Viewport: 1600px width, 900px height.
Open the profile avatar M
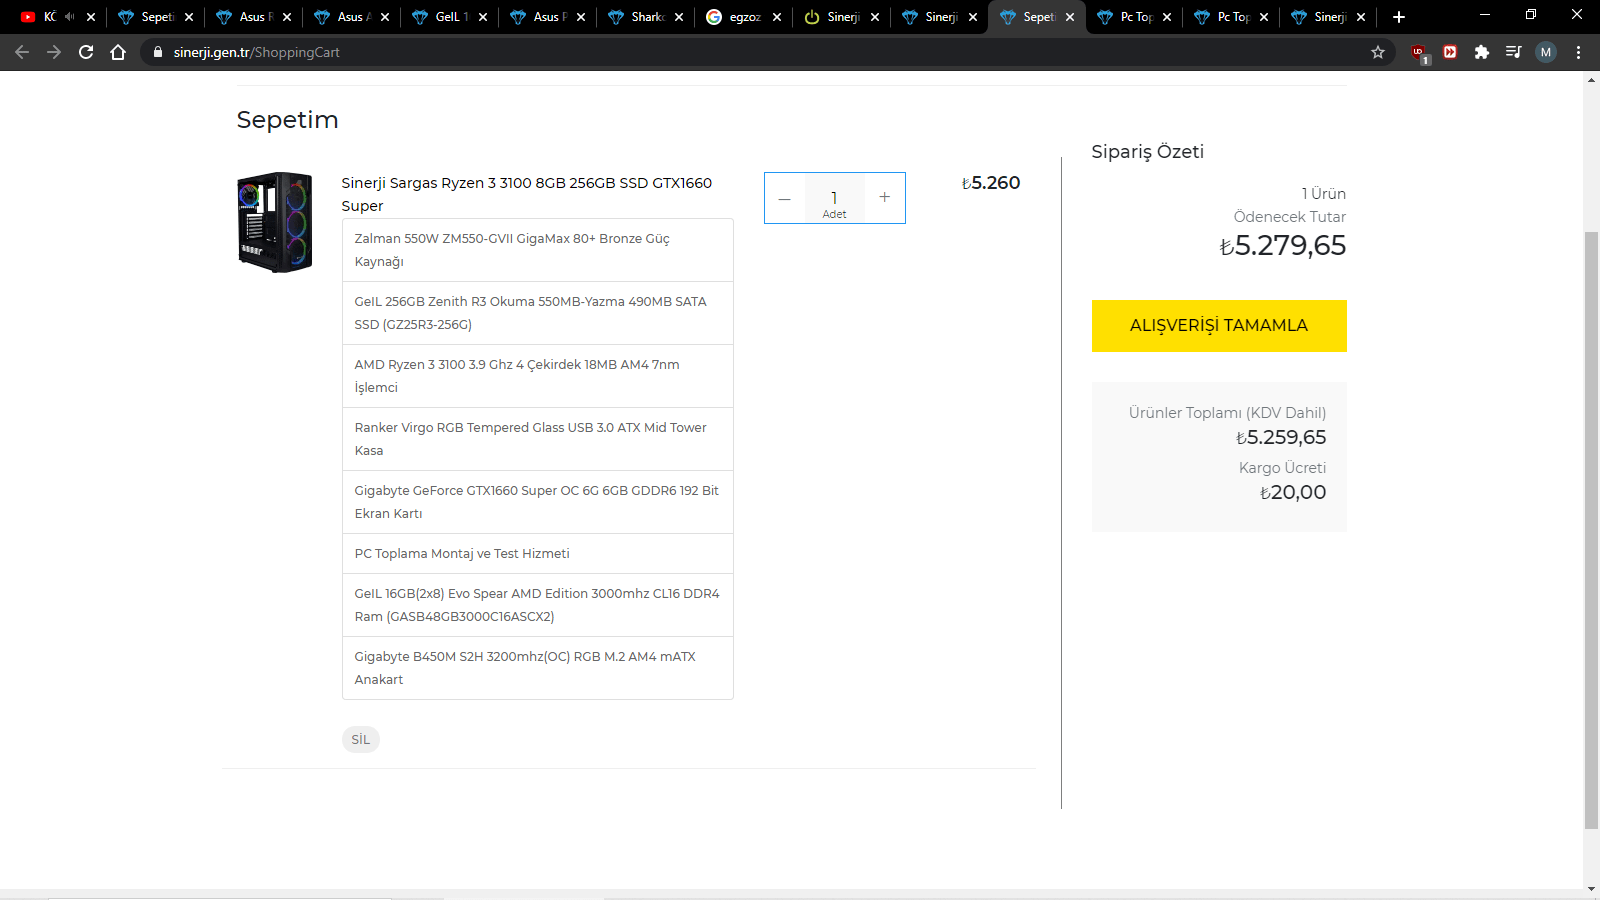[1546, 52]
